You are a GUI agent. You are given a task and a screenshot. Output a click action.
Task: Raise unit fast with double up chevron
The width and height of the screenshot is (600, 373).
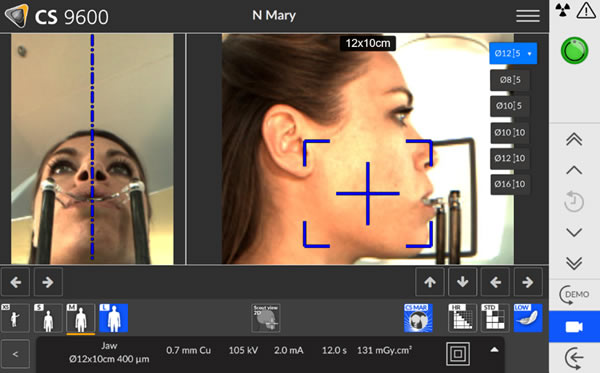[574, 139]
